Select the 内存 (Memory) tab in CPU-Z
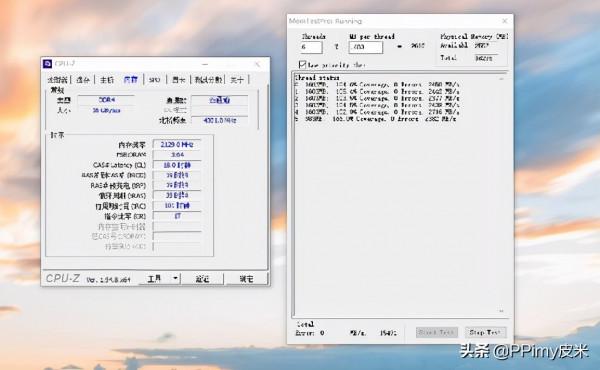 (130, 80)
